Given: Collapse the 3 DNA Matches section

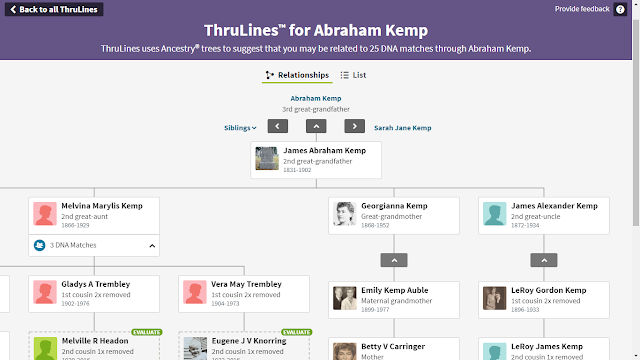Looking at the screenshot, I should tap(152, 246).
